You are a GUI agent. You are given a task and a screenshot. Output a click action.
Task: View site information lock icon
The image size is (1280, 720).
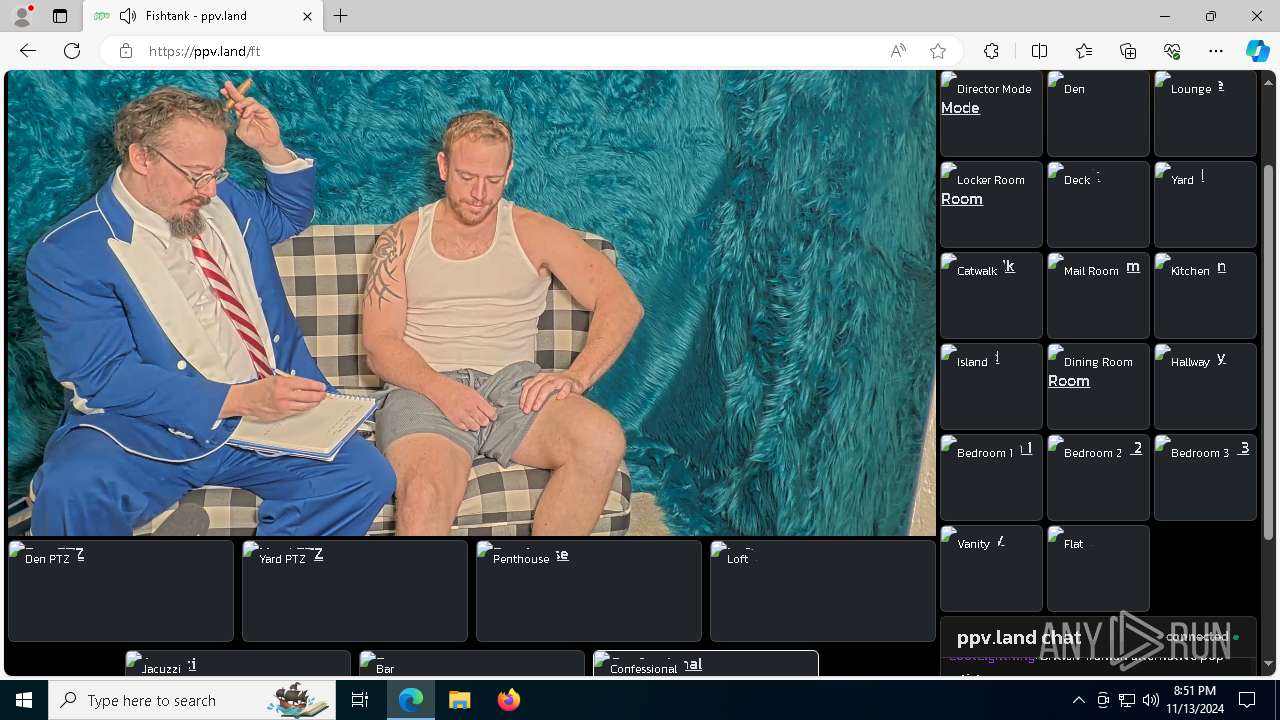pyautogui.click(x=126, y=51)
